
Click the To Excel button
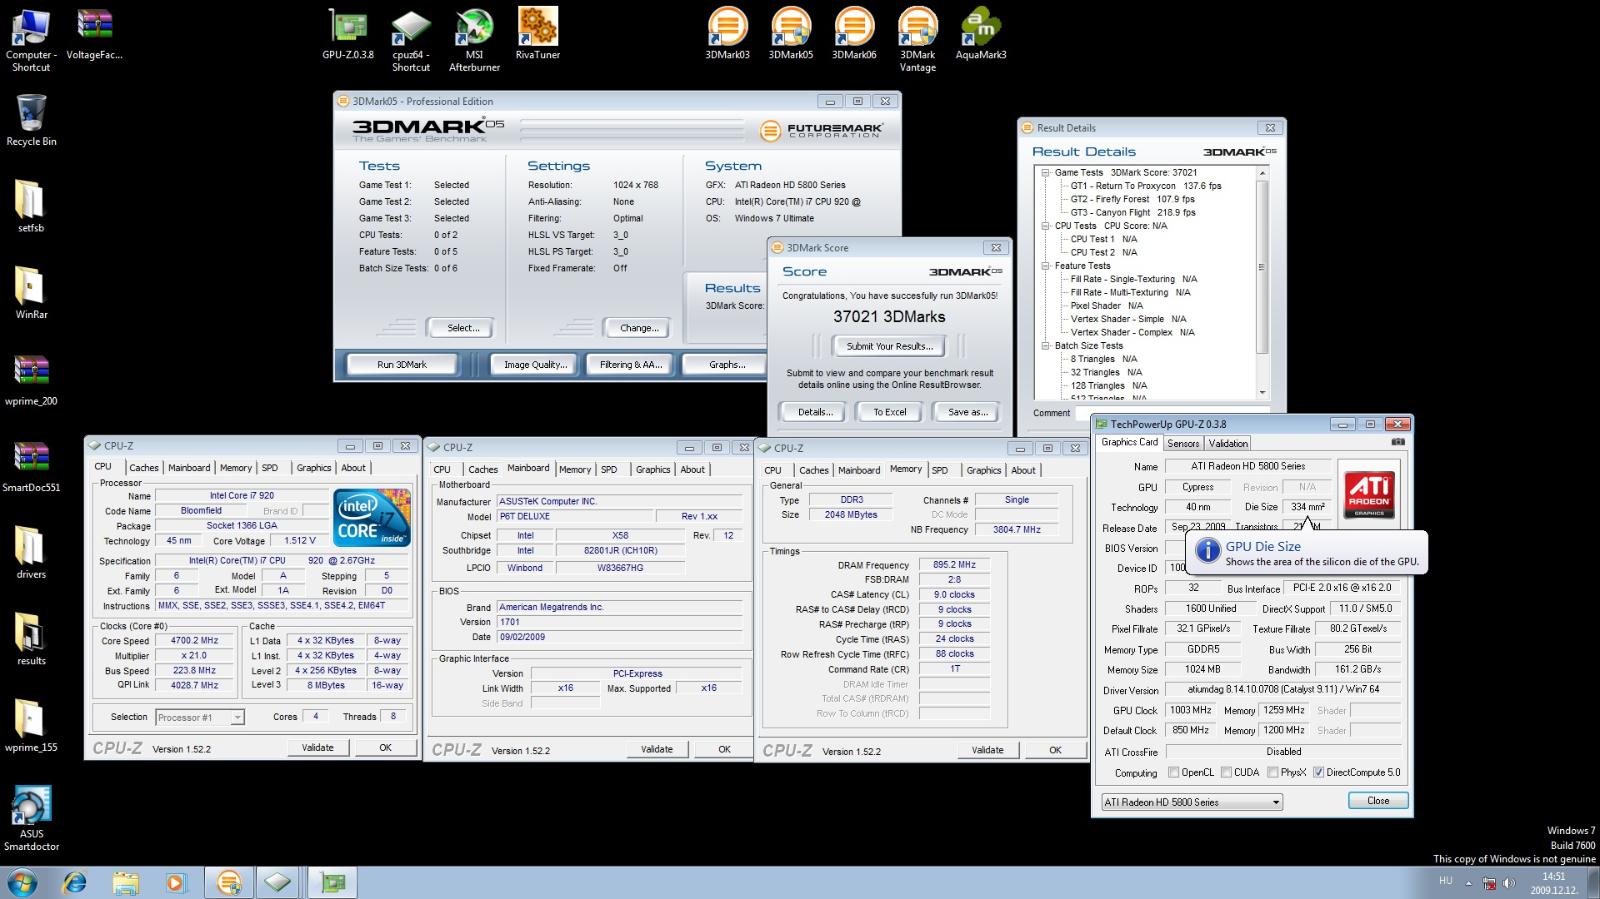[x=890, y=412]
